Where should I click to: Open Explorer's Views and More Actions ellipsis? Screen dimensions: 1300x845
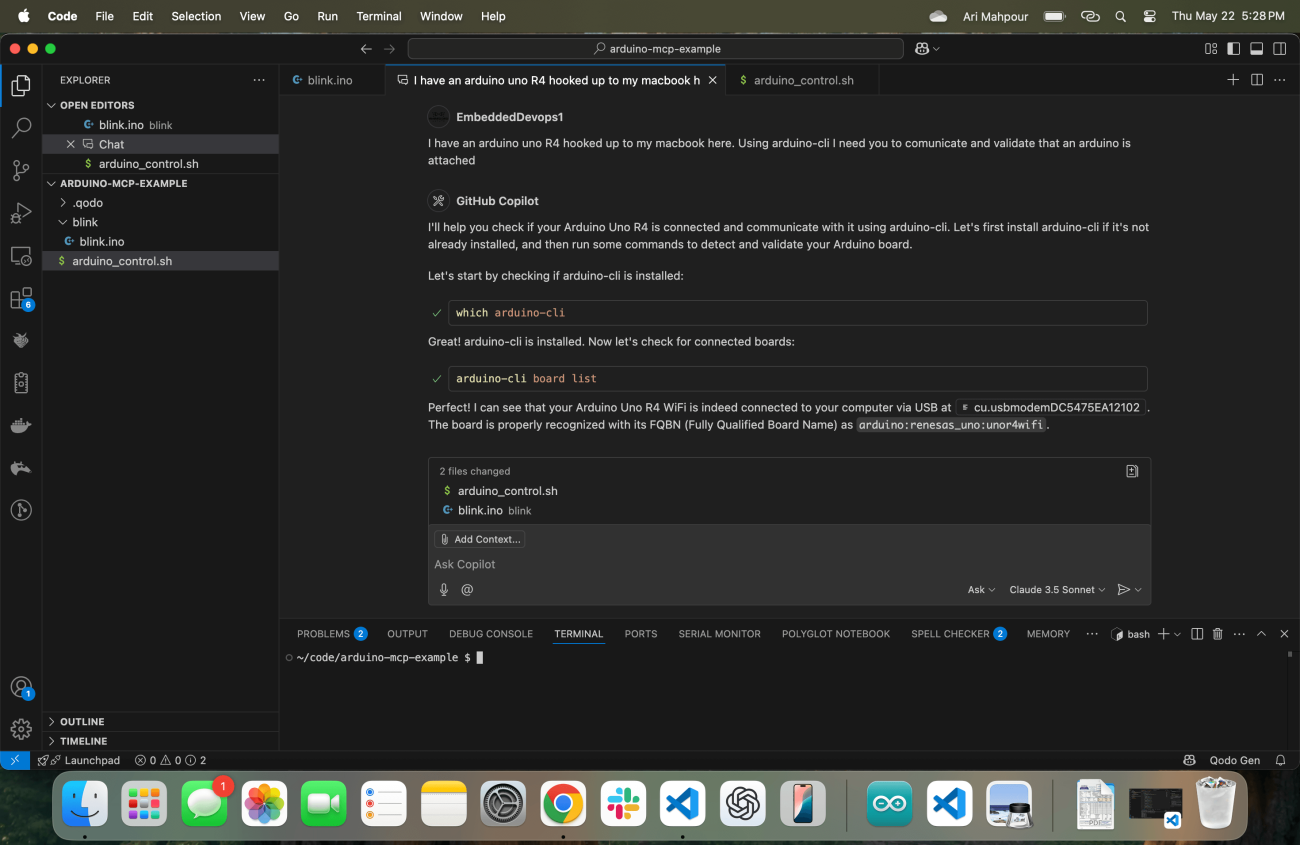259,80
